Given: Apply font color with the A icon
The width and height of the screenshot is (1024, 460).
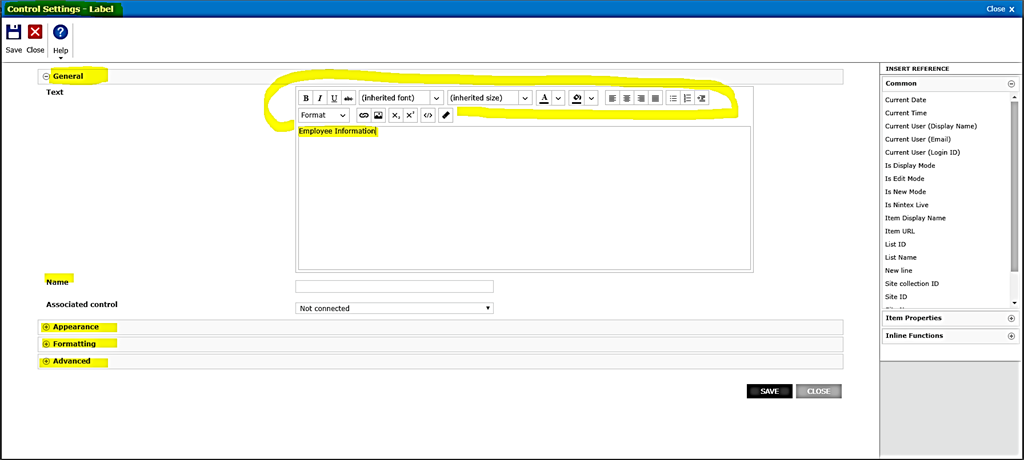Looking at the screenshot, I should [x=544, y=98].
